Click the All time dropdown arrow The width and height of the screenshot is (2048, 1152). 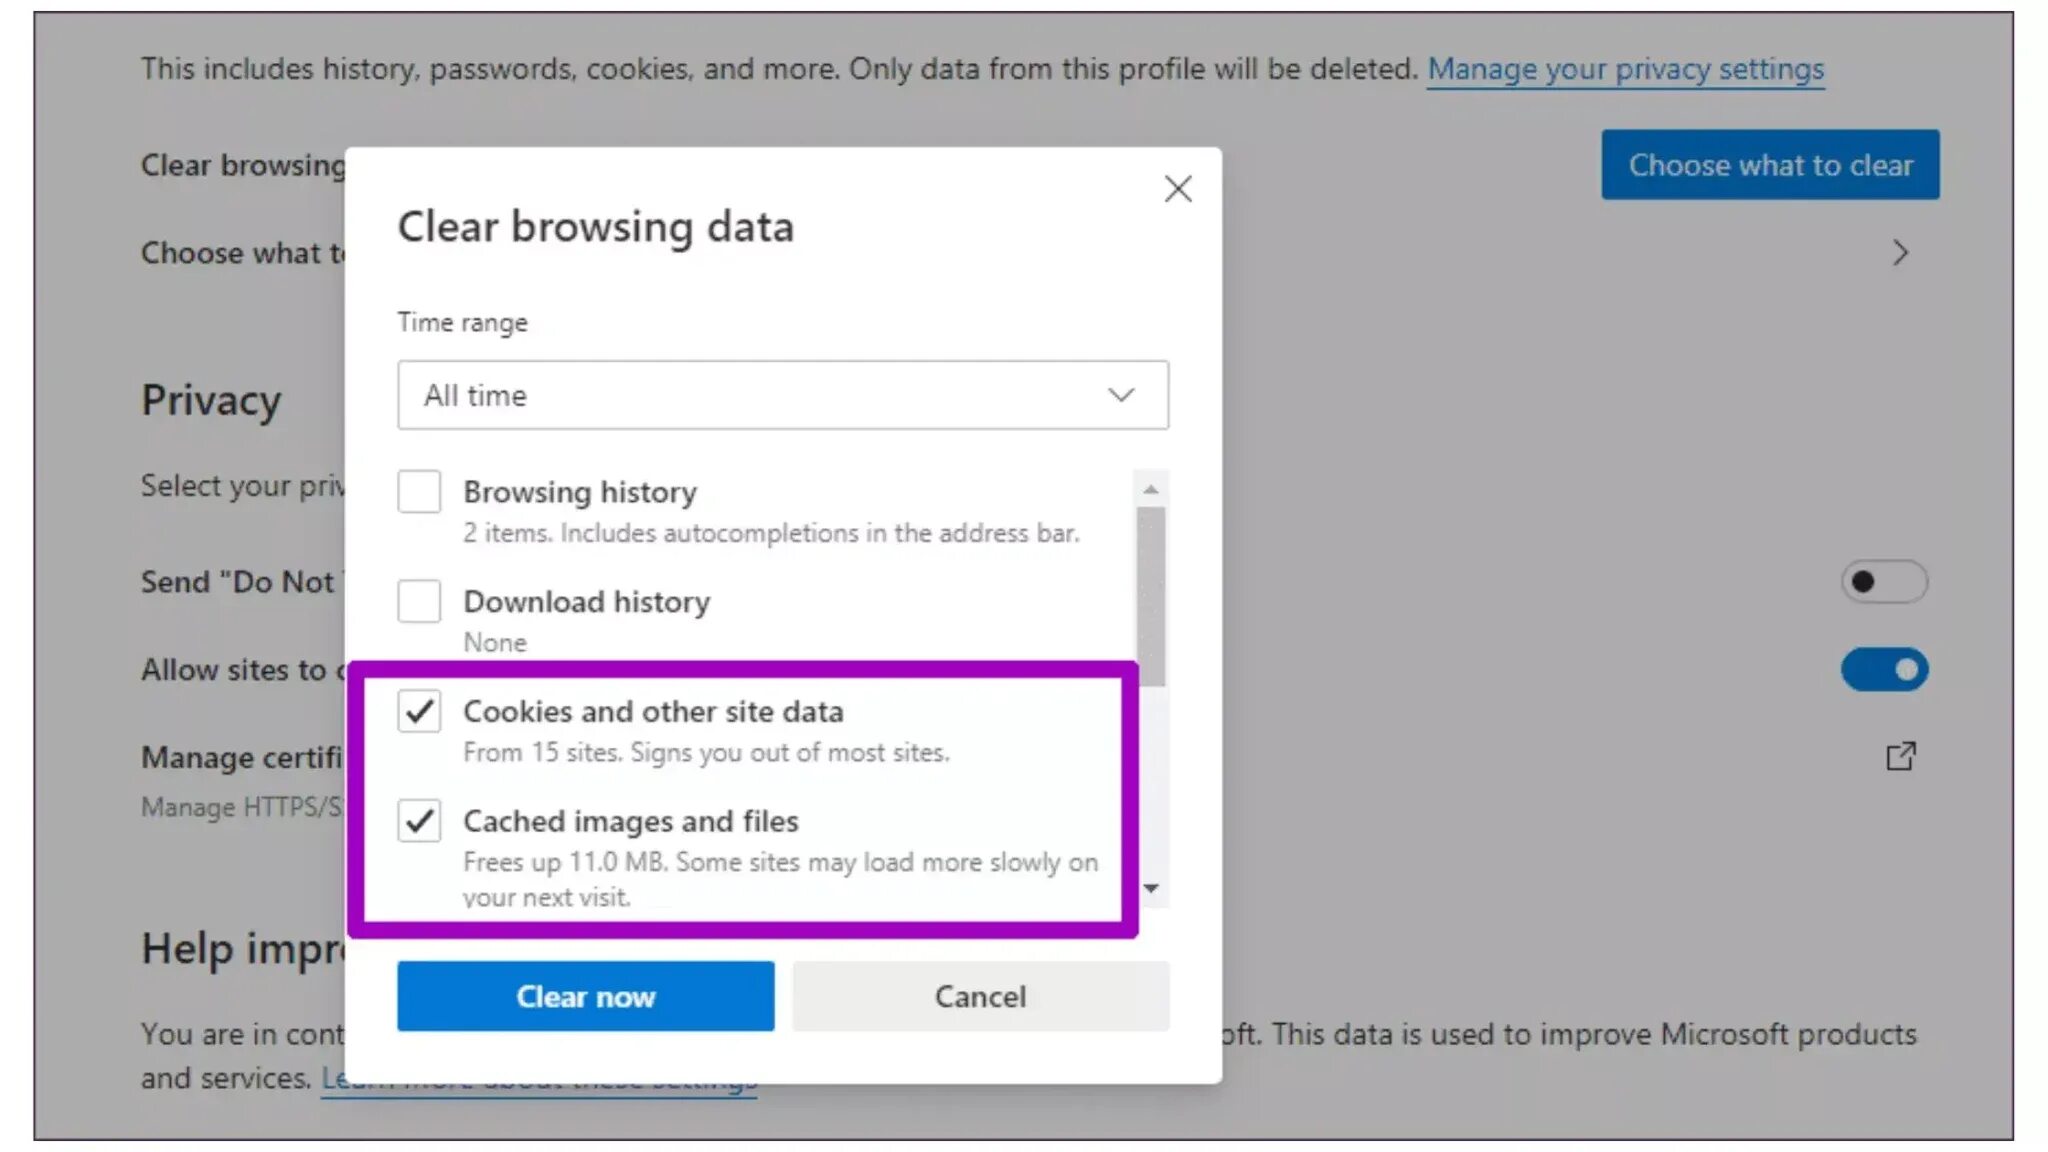1121,395
